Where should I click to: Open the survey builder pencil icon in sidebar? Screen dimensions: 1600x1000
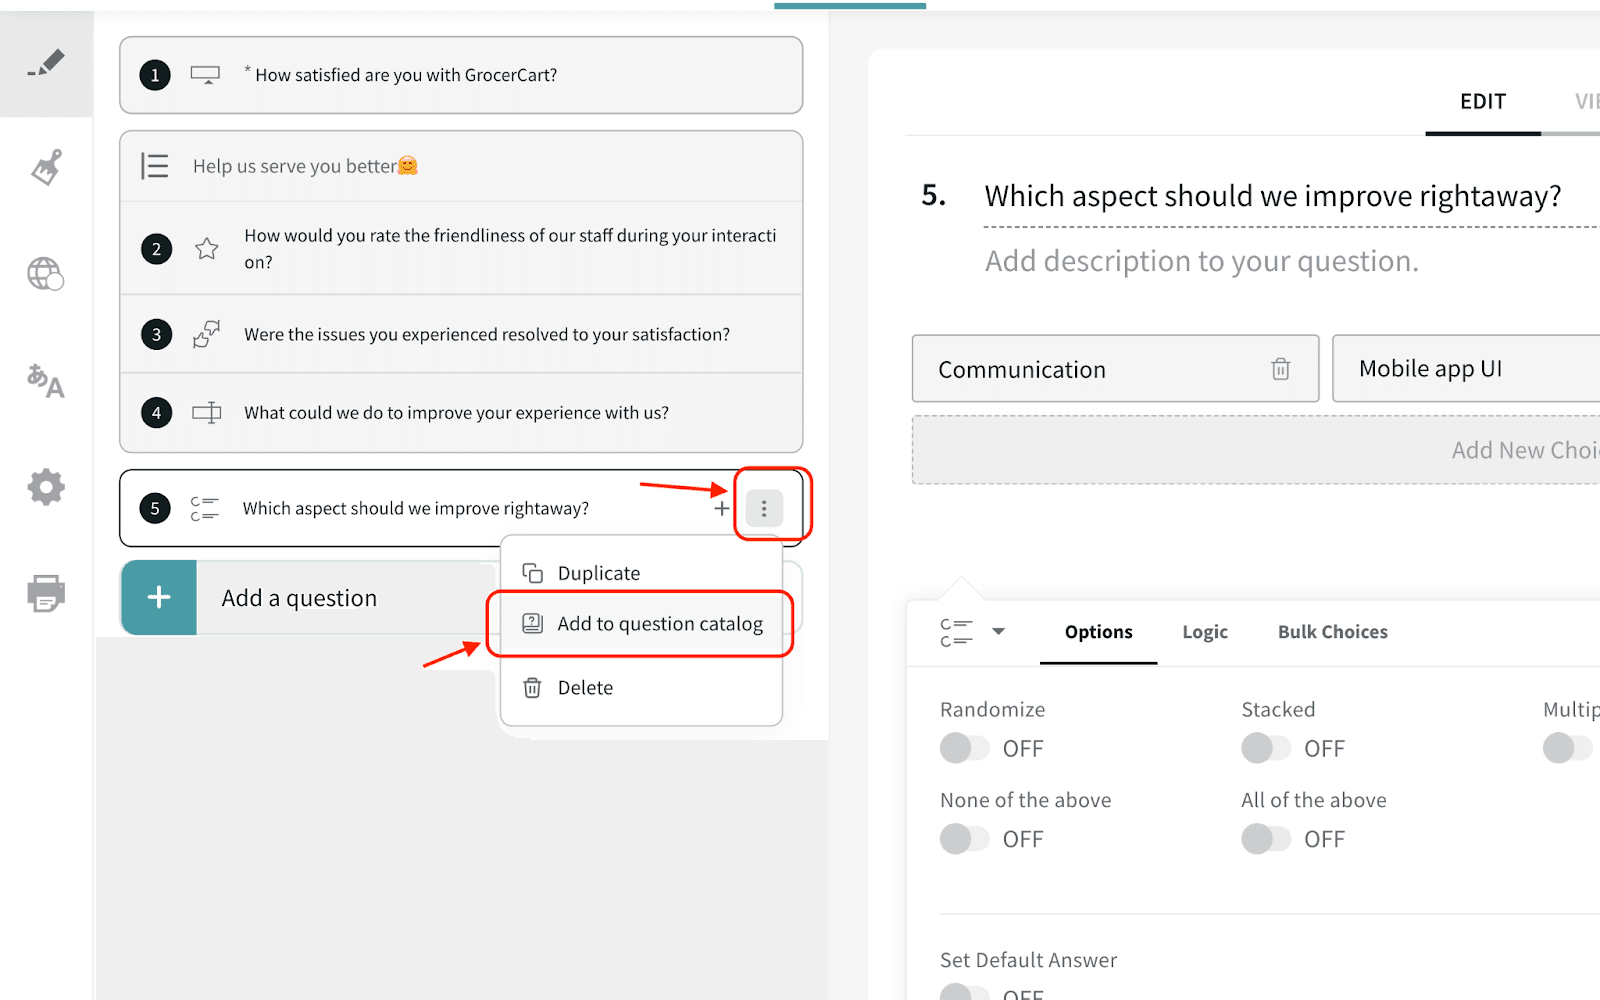pos(46,64)
